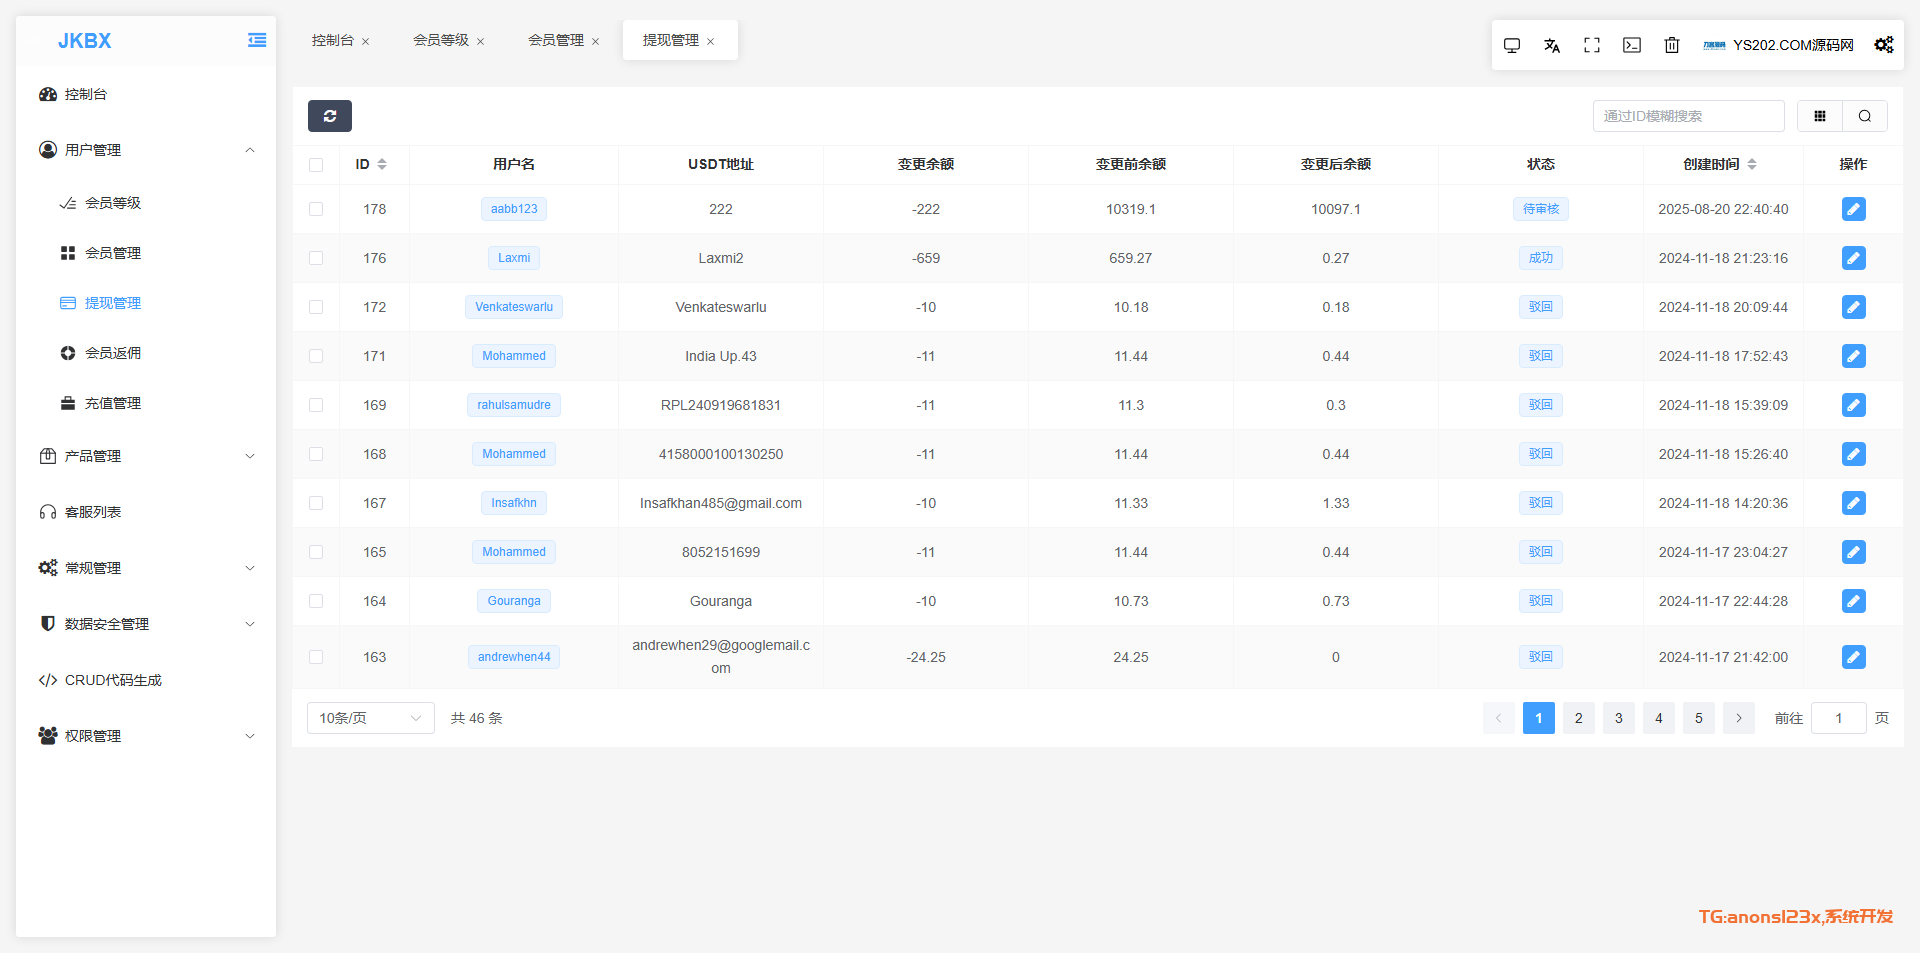Enter fullscreen mode via header icon
Viewport: 1920px width, 953px height.
(1591, 45)
